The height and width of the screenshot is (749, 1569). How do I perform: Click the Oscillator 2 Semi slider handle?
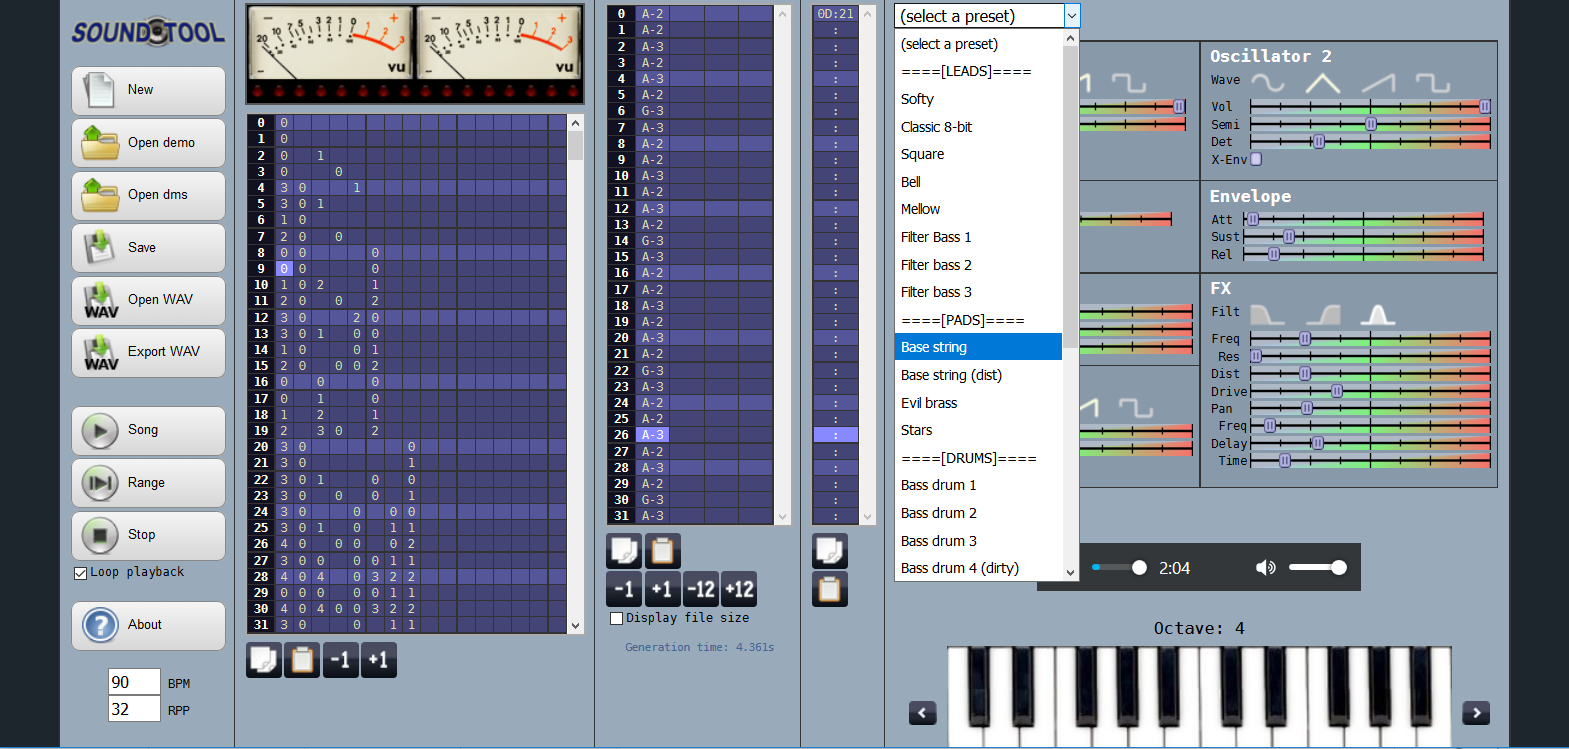click(x=1371, y=124)
